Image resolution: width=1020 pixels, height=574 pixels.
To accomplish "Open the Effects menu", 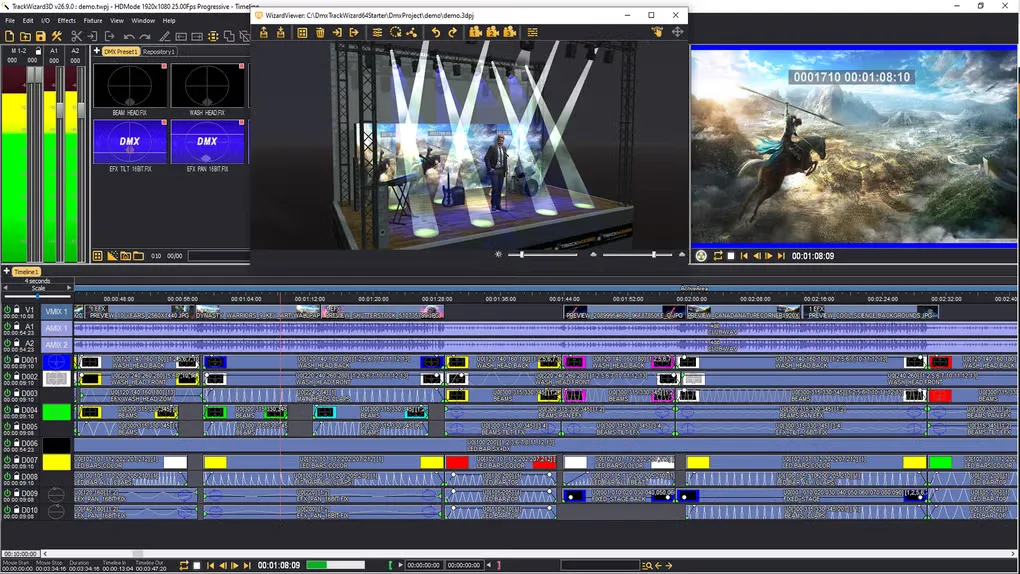I will pyautogui.click(x=66, y=21).
